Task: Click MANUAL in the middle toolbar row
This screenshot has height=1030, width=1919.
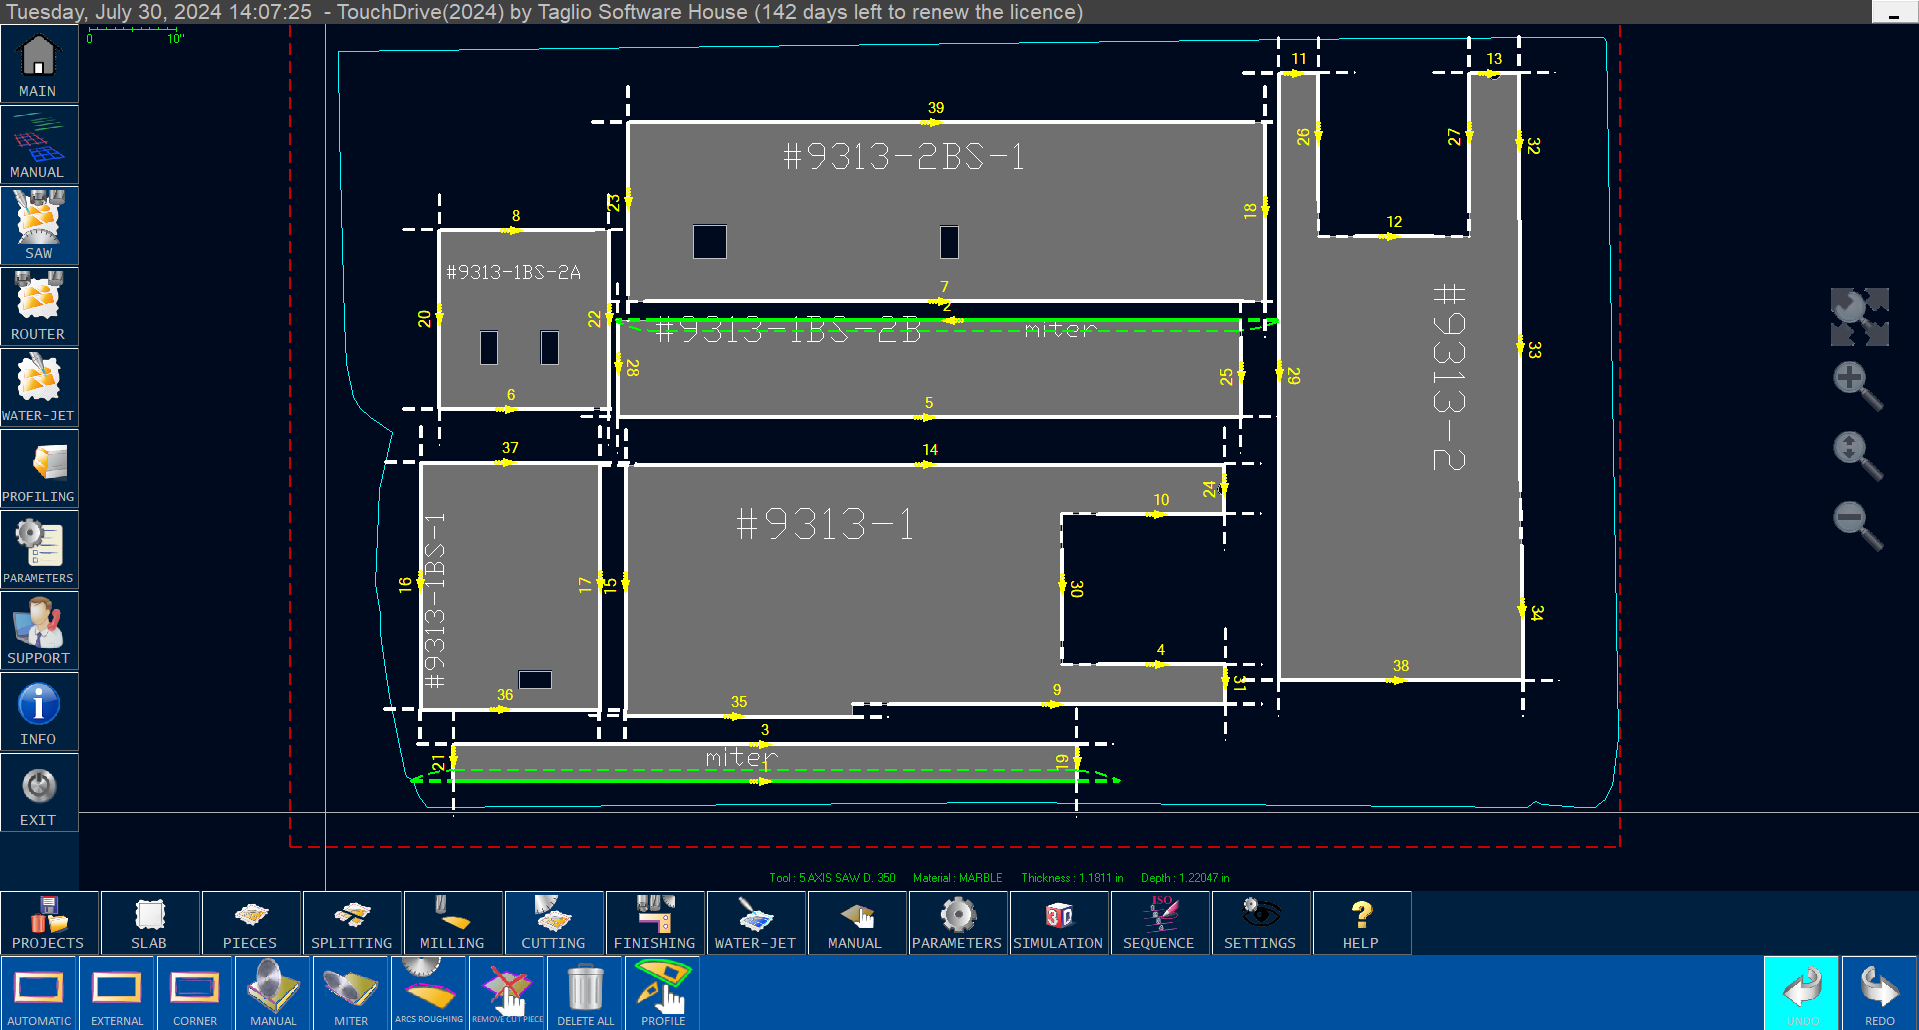Action: [857, 923]
